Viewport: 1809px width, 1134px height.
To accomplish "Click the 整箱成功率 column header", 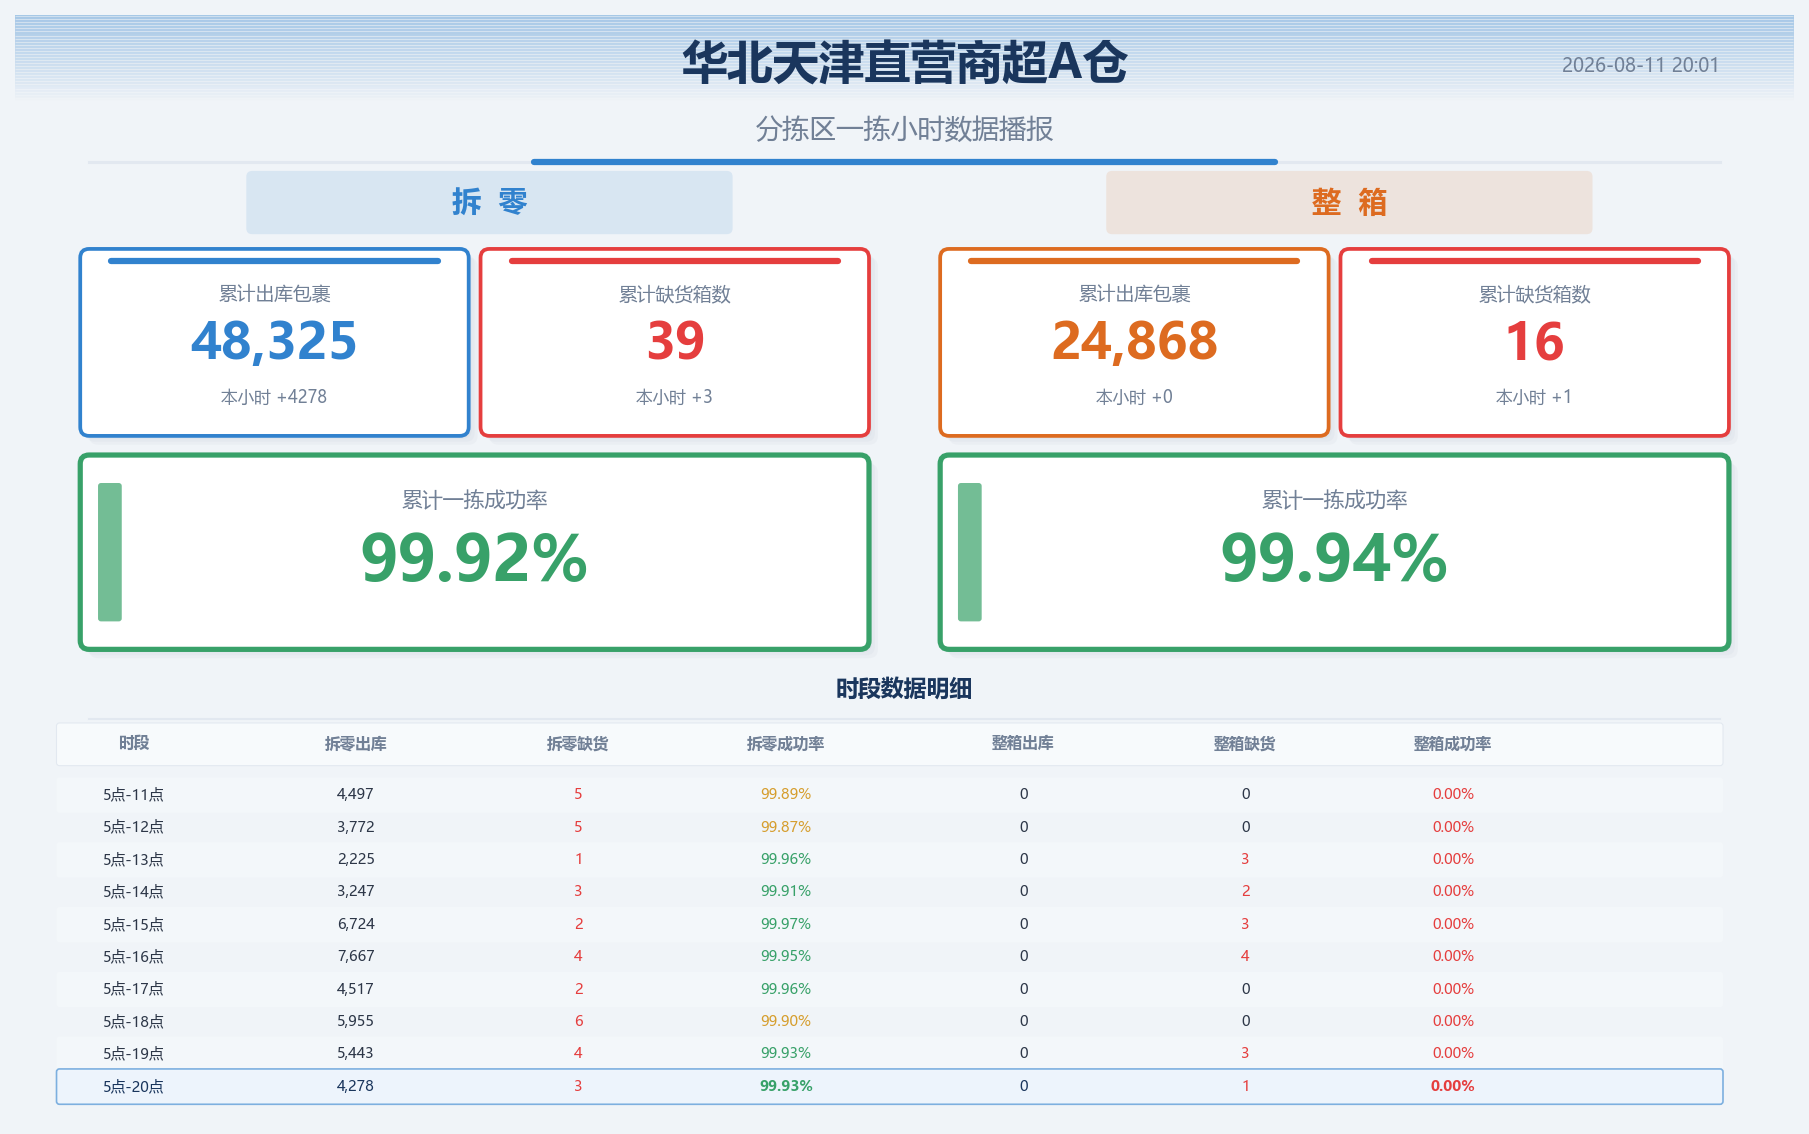I will [x=1453, y=744].
